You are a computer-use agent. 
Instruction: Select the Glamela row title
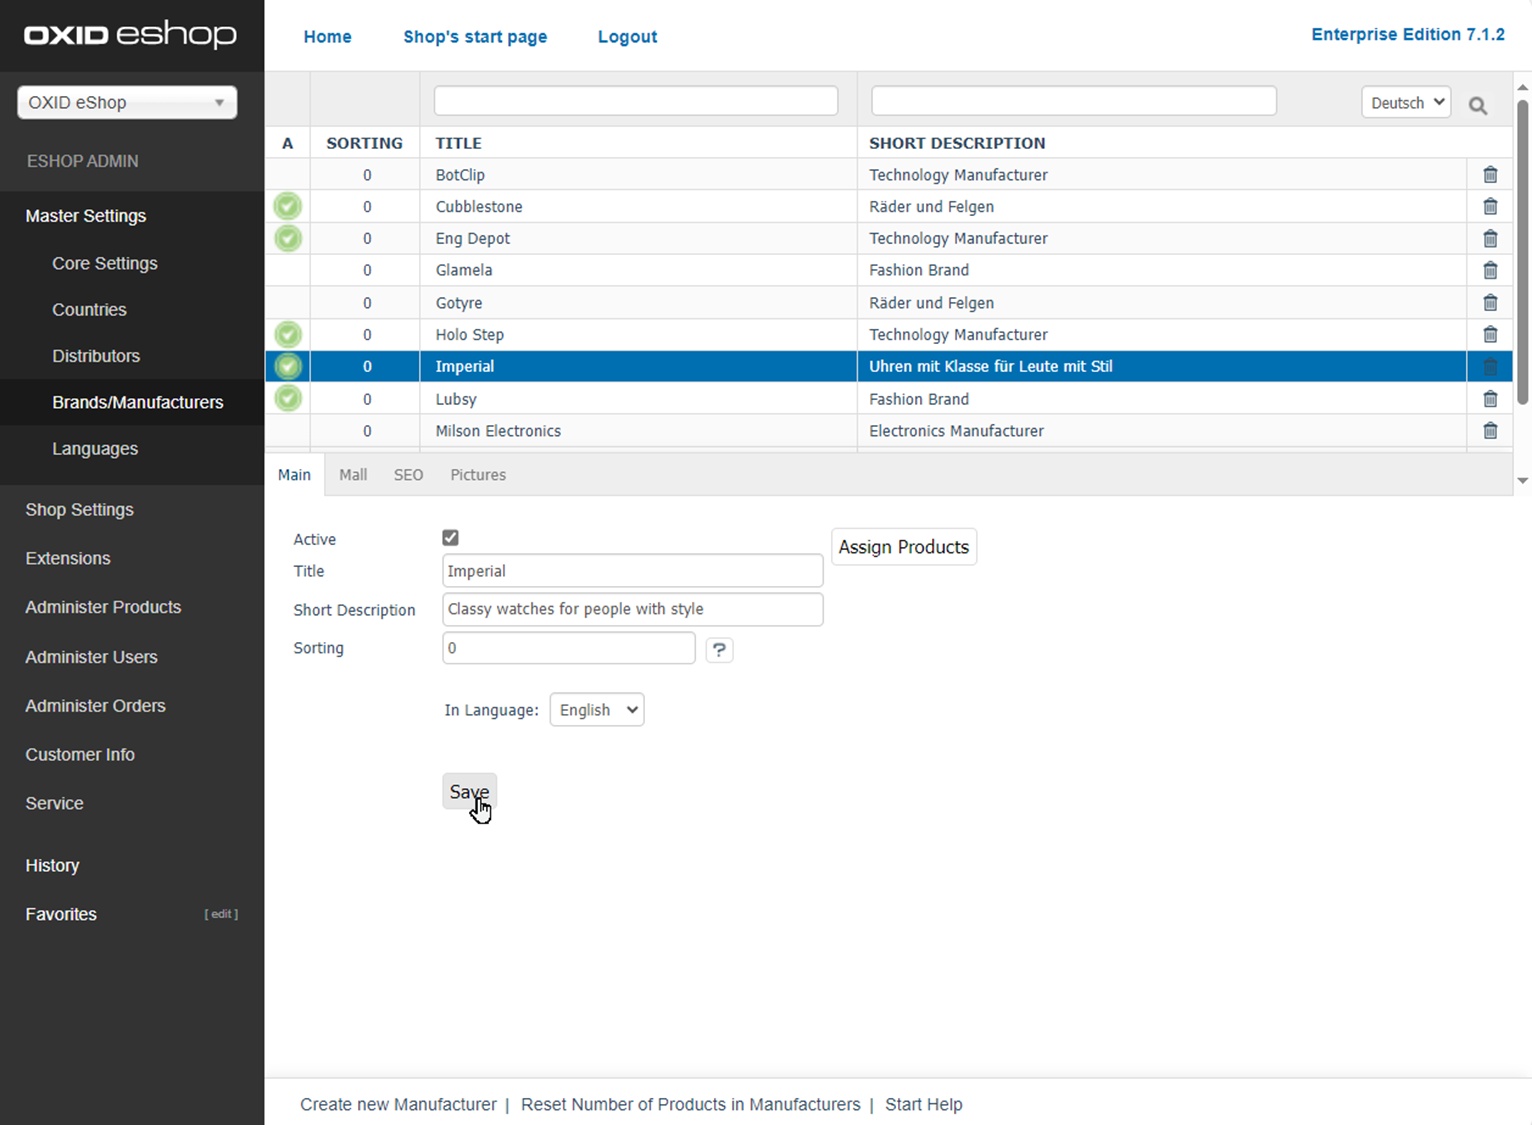click(x=464, y=270)
